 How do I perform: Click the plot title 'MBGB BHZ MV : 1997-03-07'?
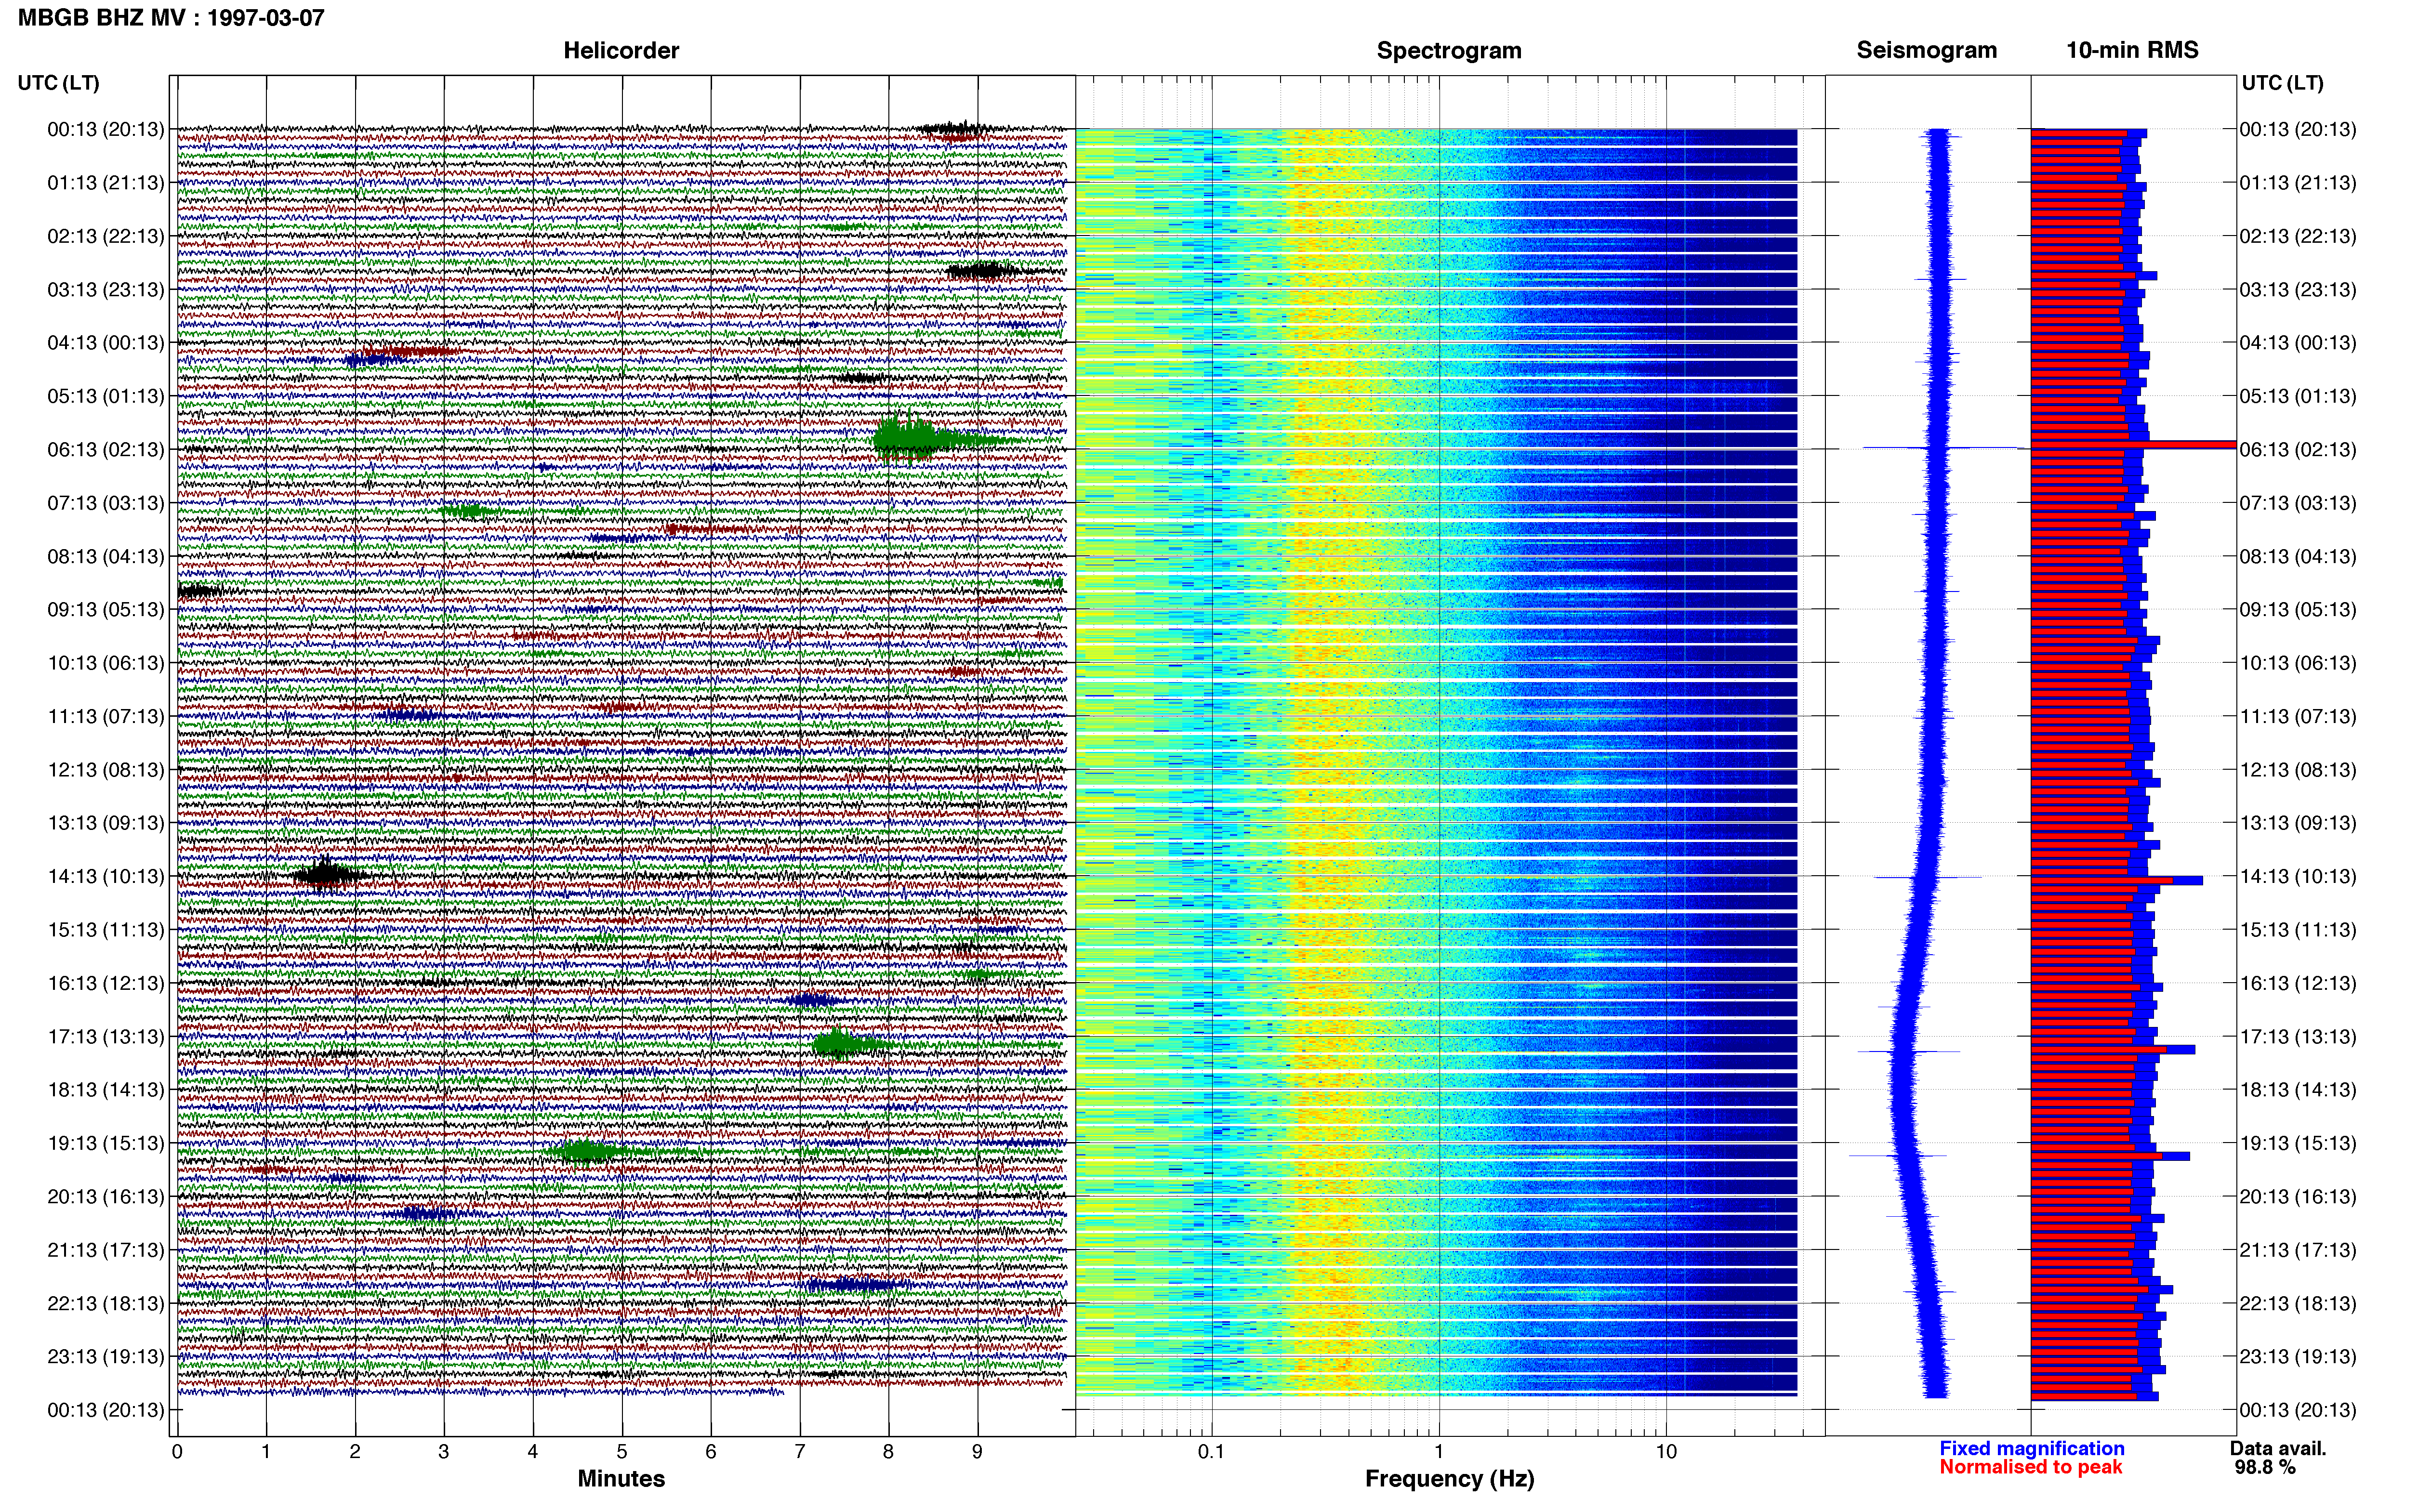coord(171,17)
